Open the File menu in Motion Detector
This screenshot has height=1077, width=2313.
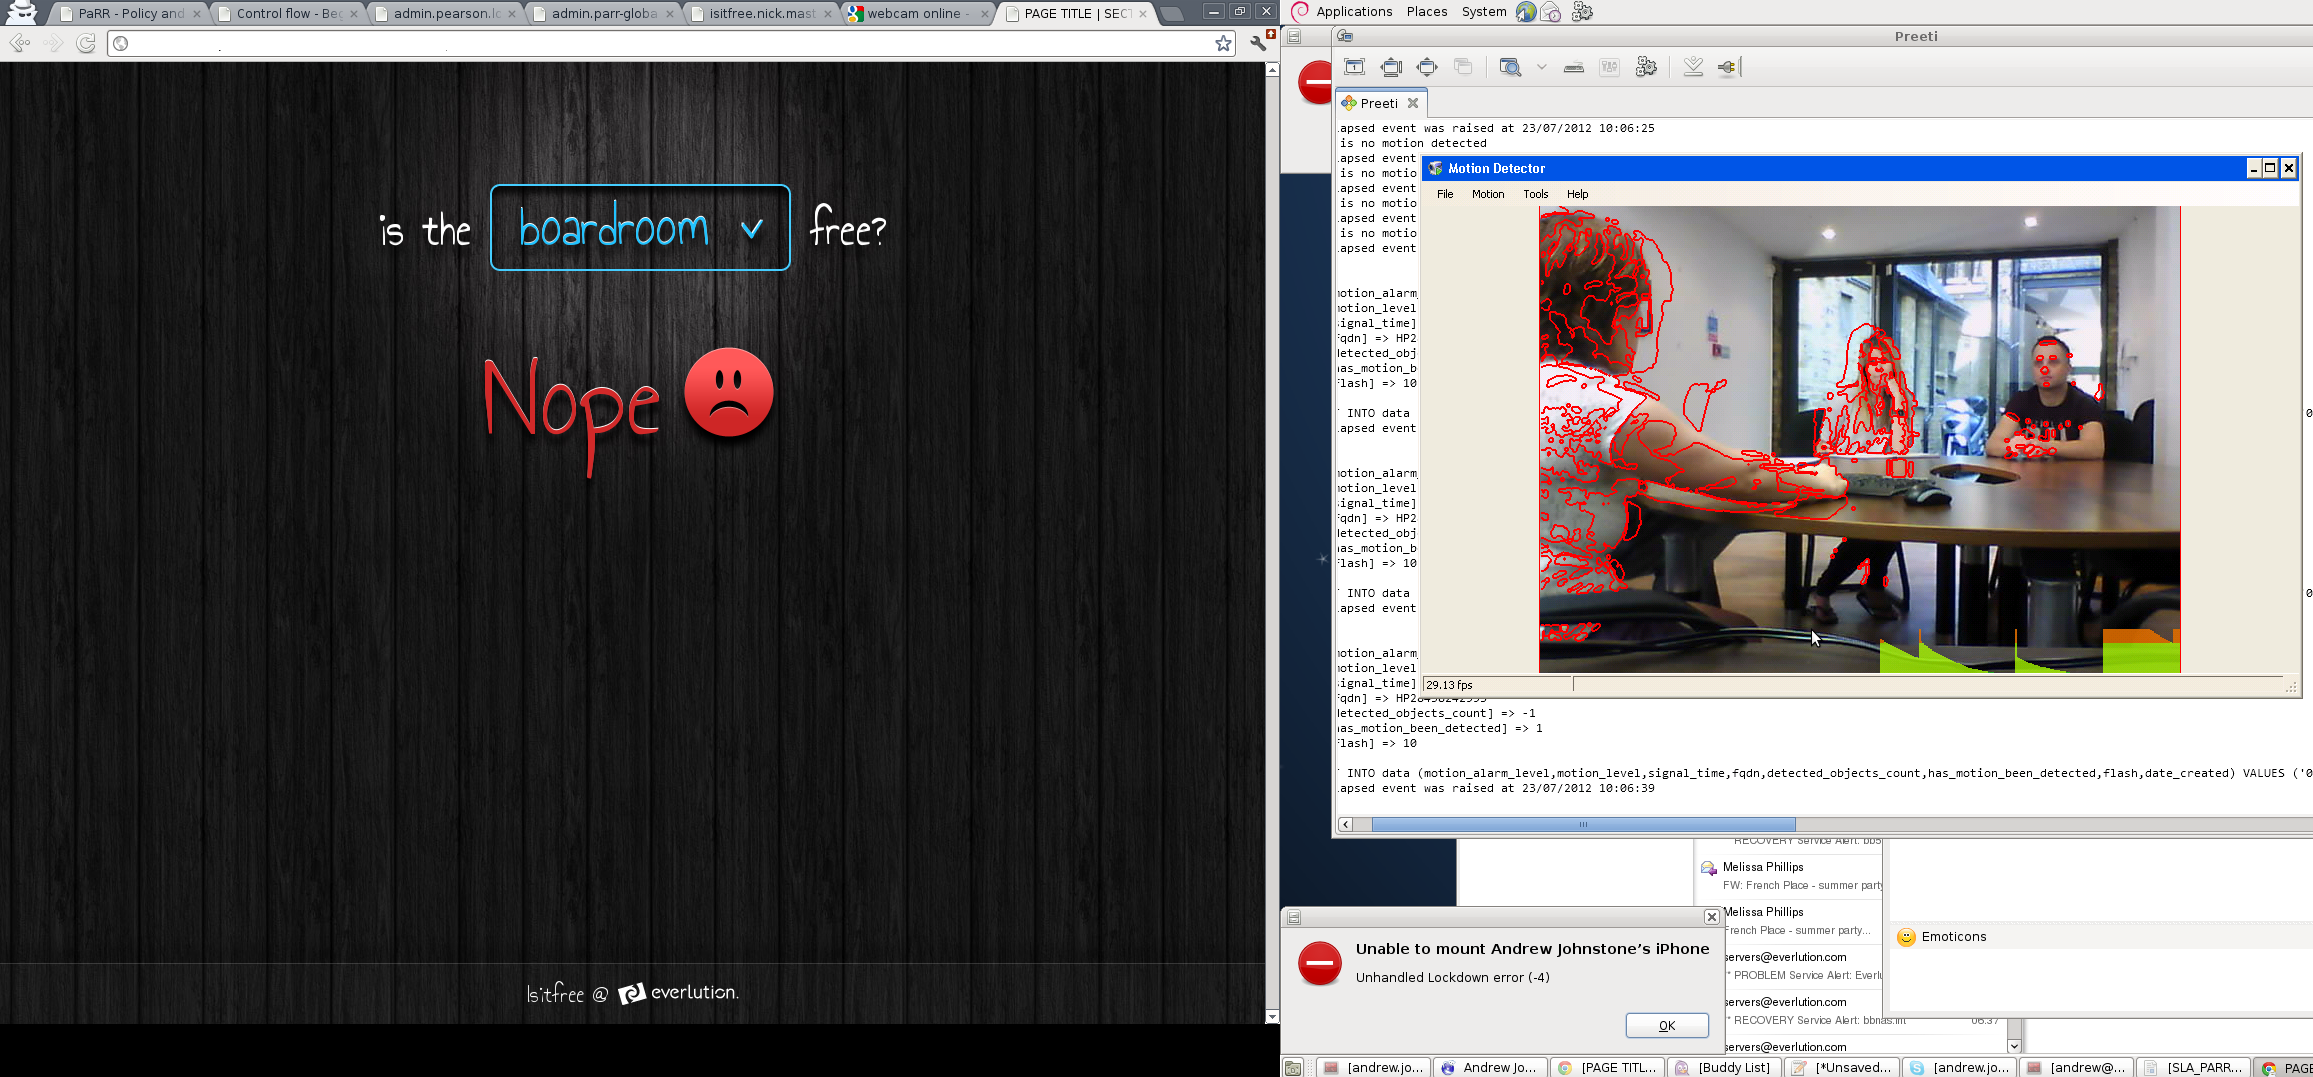pyautogui.click(x=1445, y=194)
